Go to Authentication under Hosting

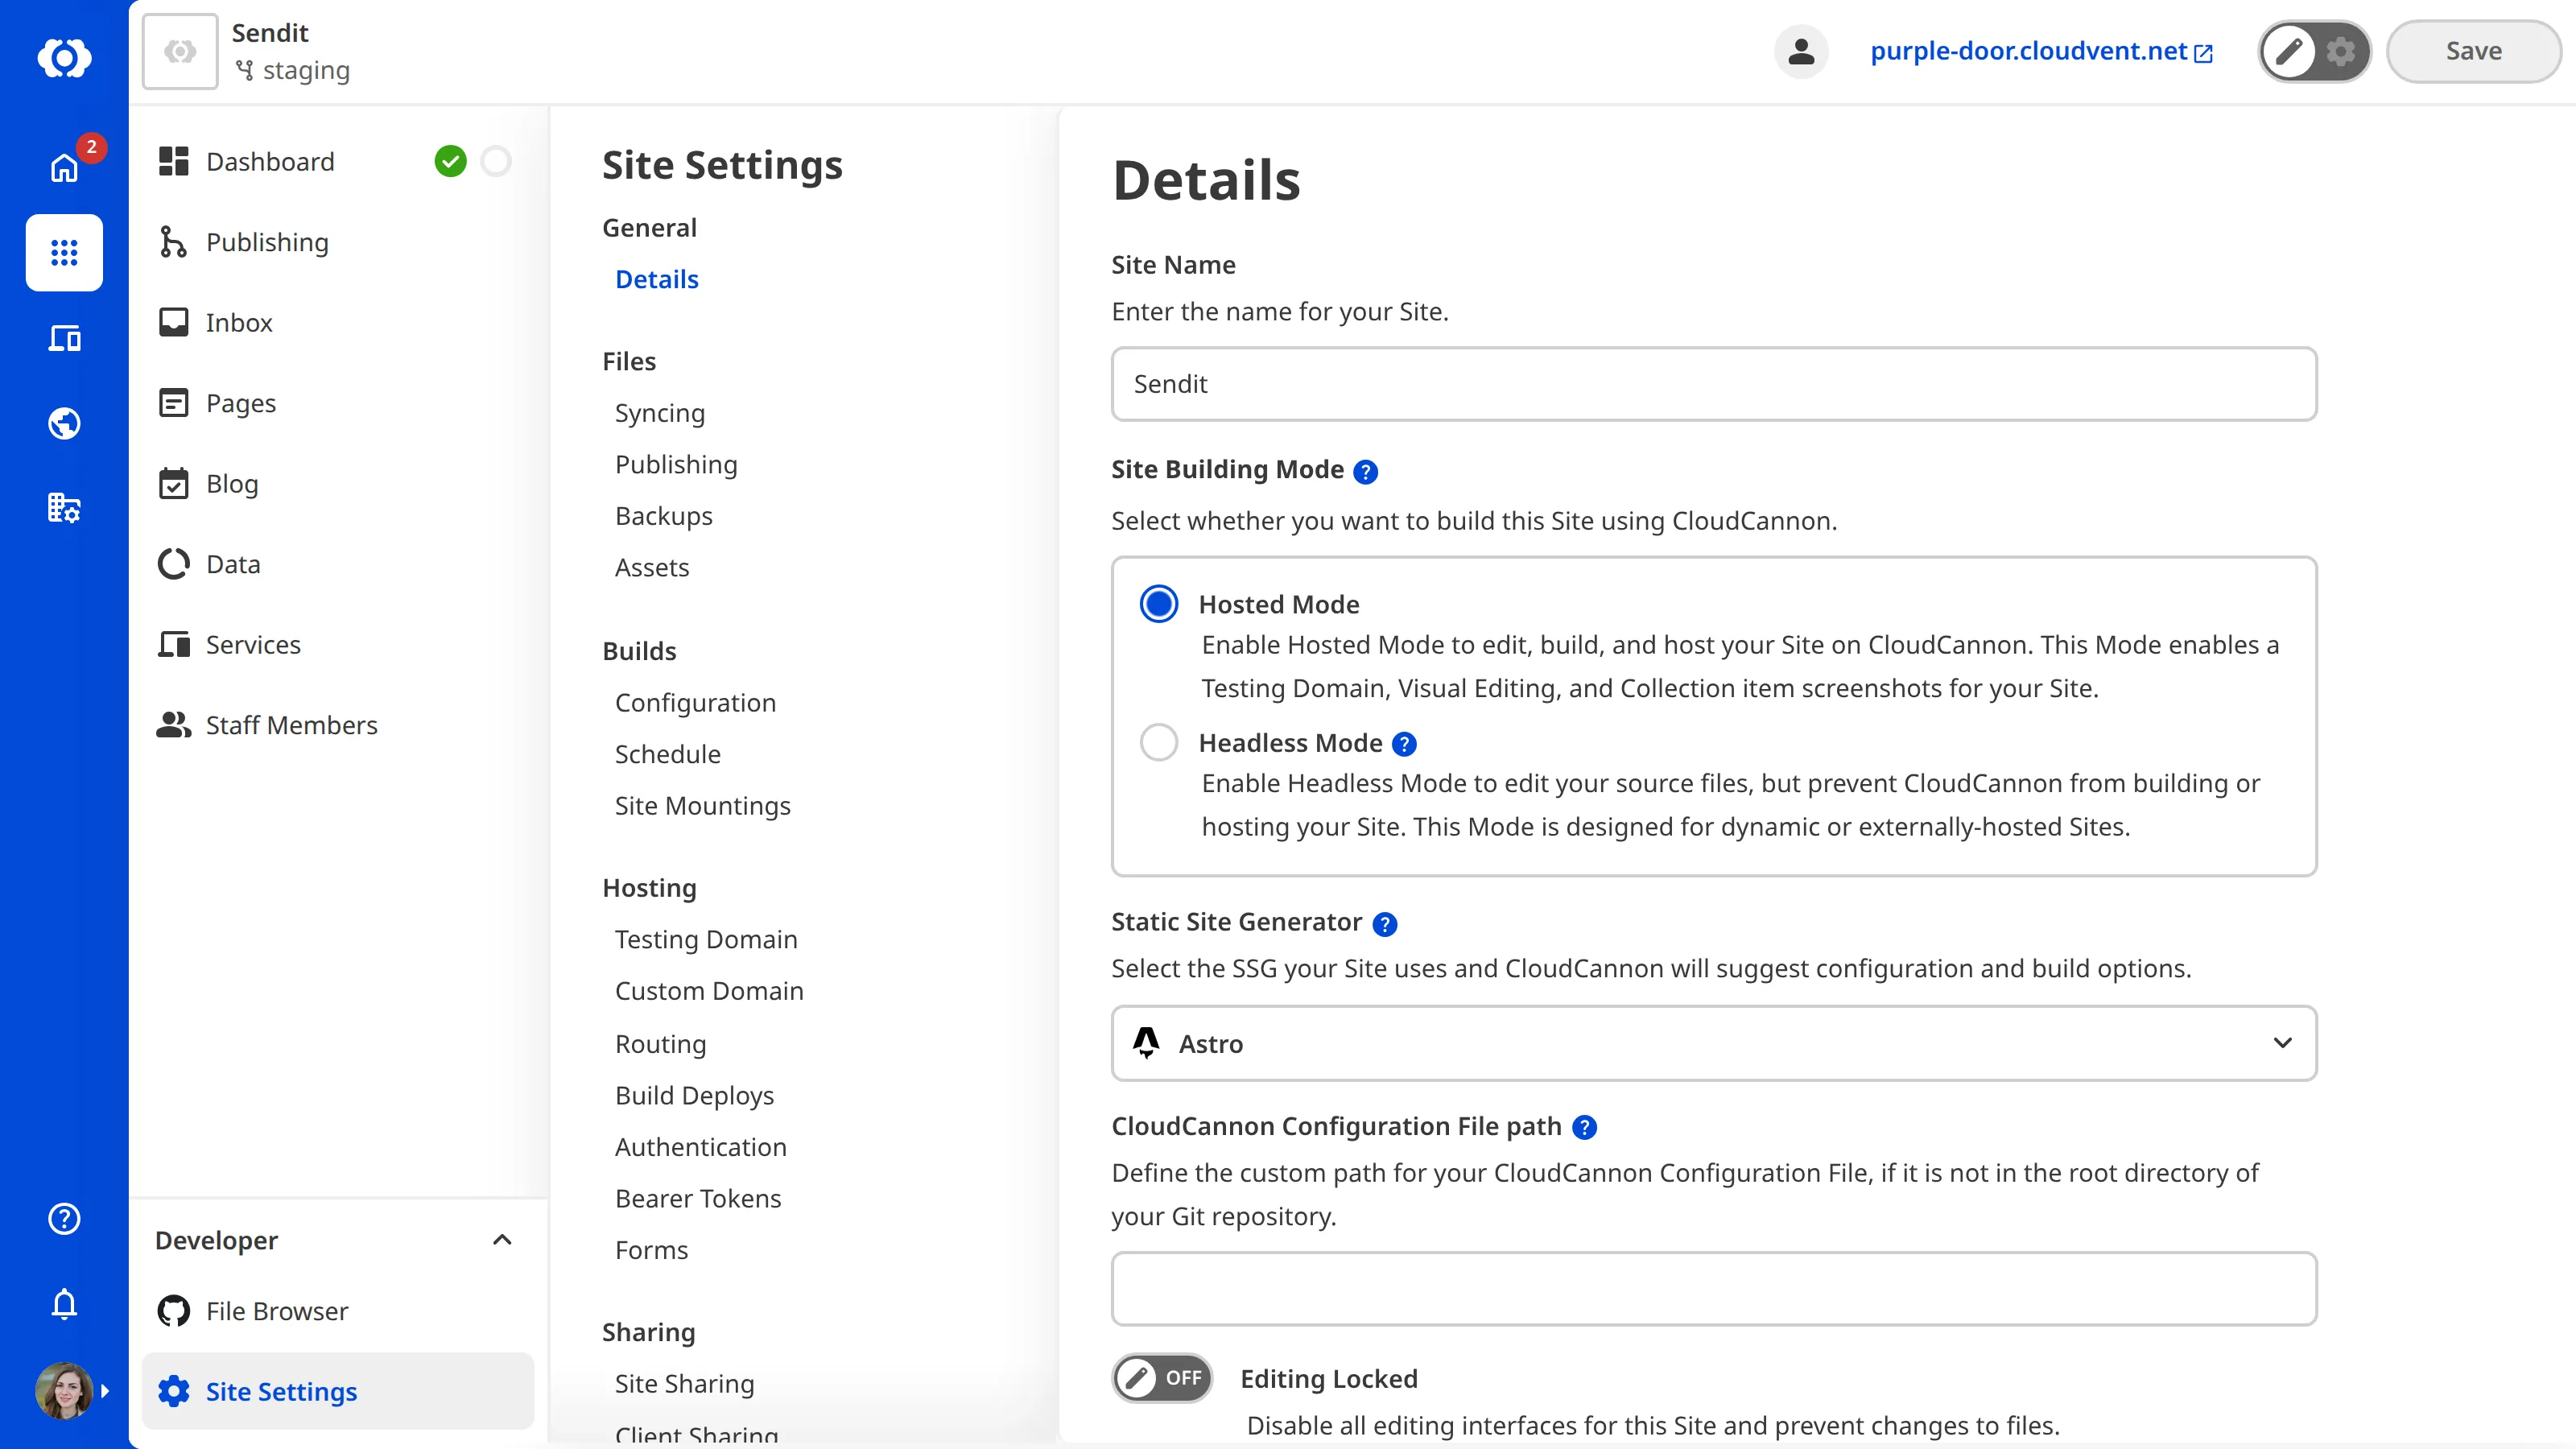[x=700, y=1147]
